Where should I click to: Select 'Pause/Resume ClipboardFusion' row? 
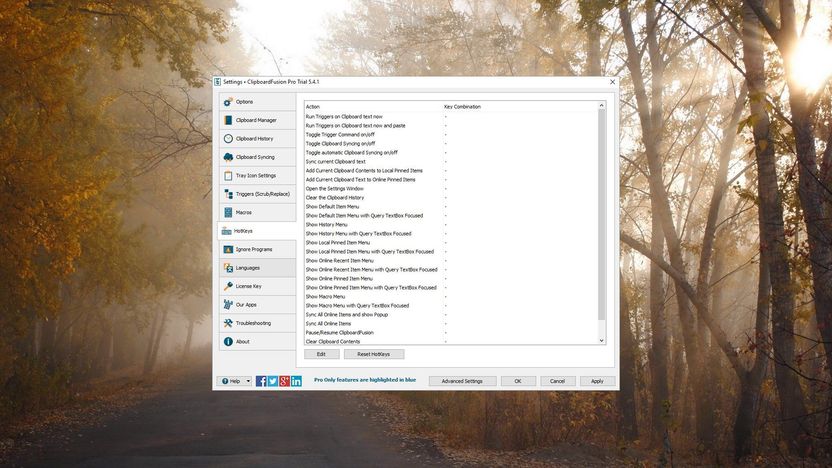(451, 333)
